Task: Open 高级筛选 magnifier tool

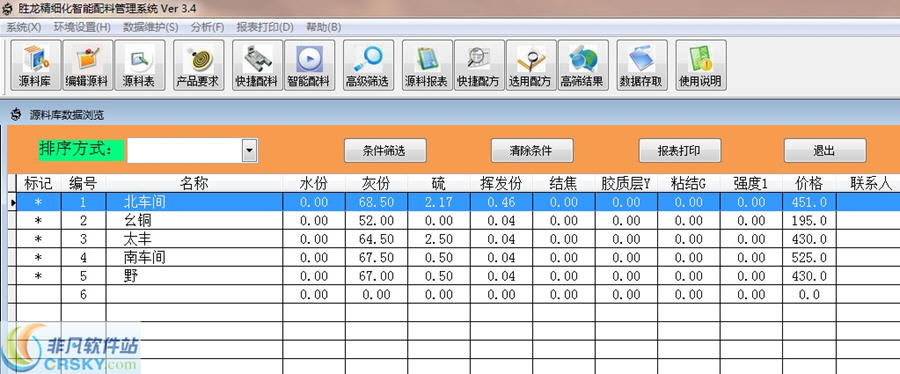Action: tap(368, 65)
